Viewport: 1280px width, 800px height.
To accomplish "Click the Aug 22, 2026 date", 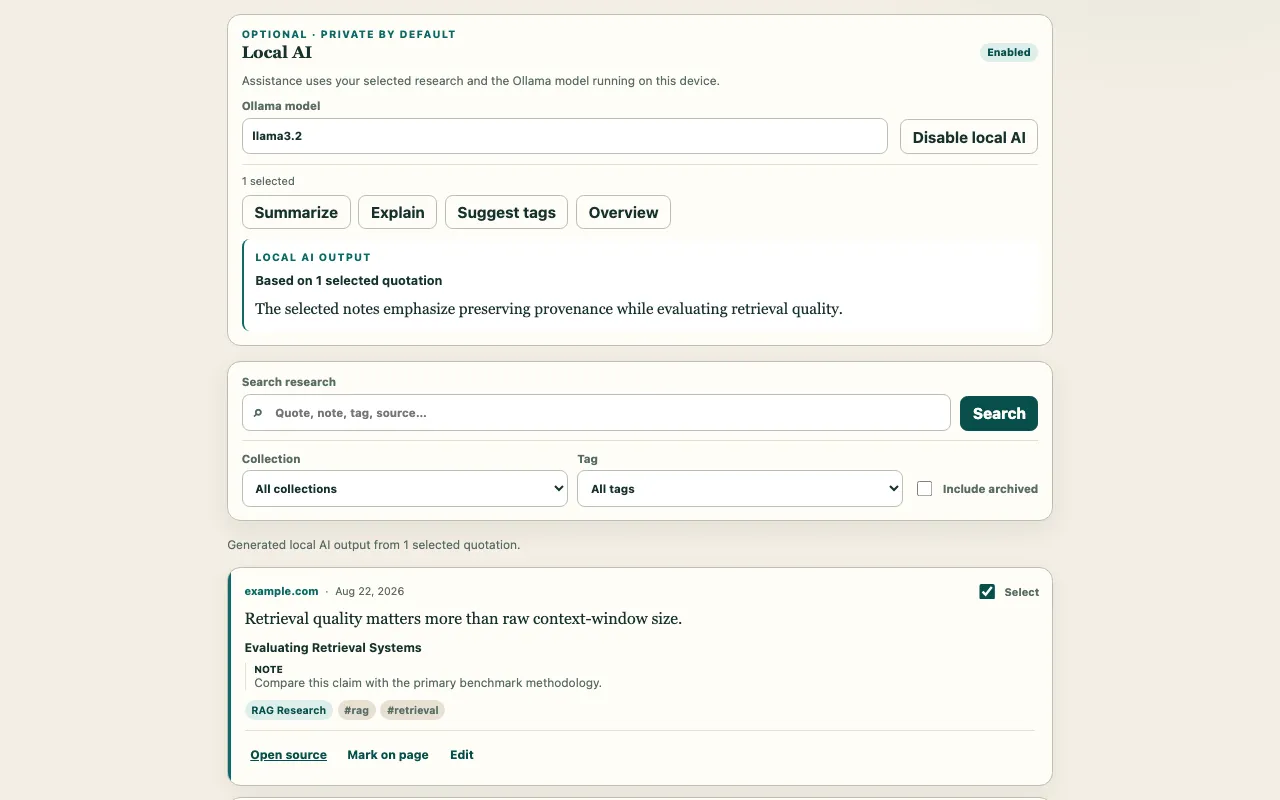I will [370, 591].
